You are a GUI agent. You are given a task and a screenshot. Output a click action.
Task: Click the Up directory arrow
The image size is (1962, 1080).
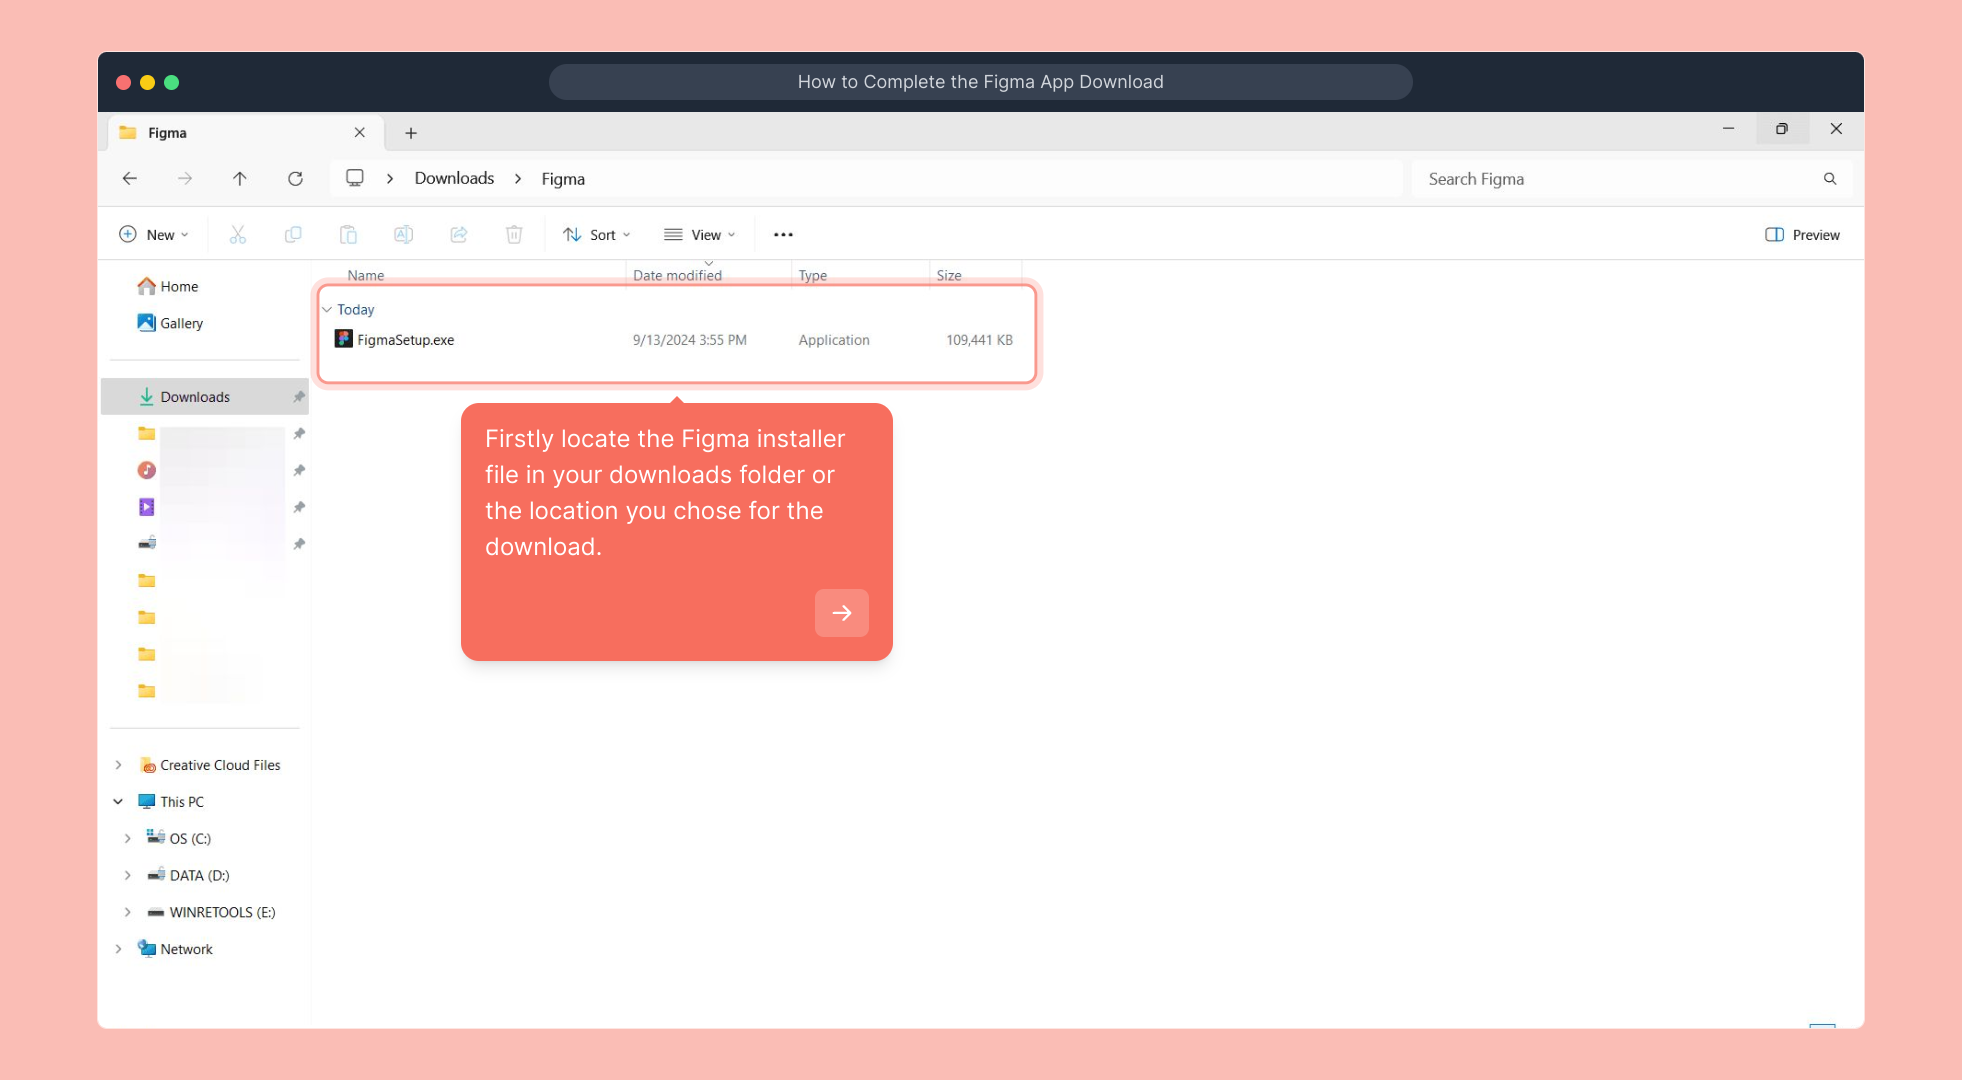click(240, 179)
